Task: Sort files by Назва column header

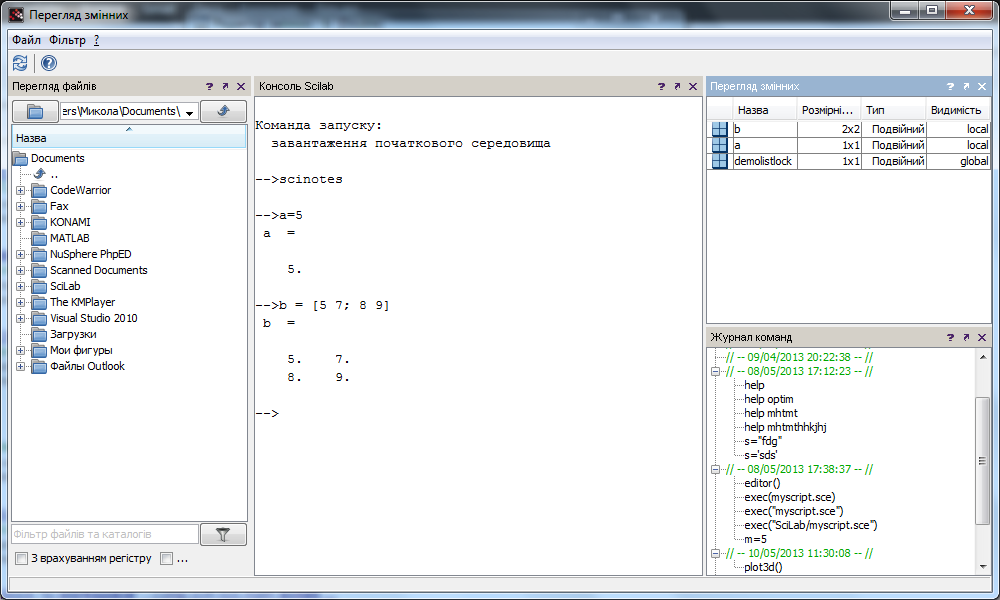Action: [129, 137]
